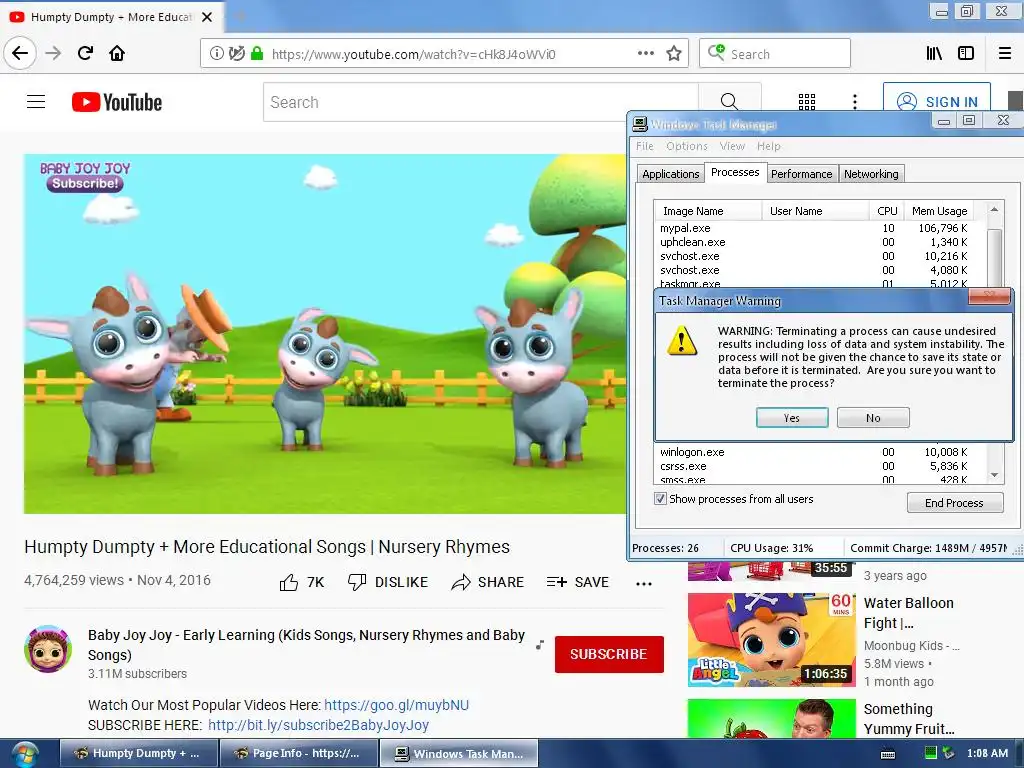Select the mypal.exe process row

click(814, 228)
